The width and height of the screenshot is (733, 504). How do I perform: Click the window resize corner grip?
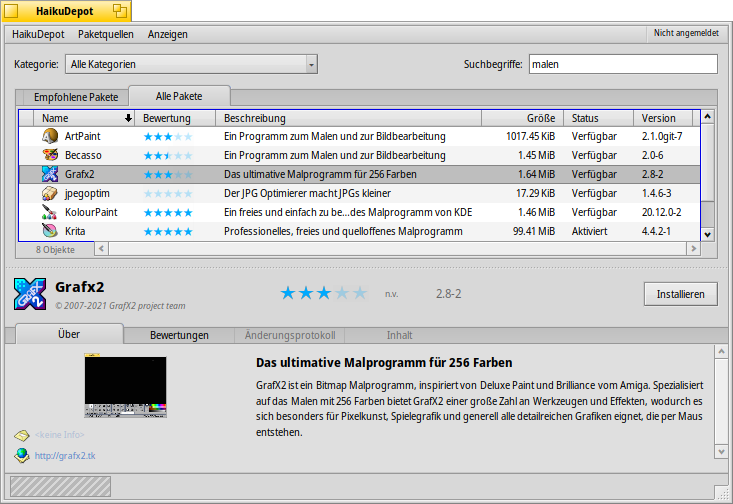click(723, 493)
